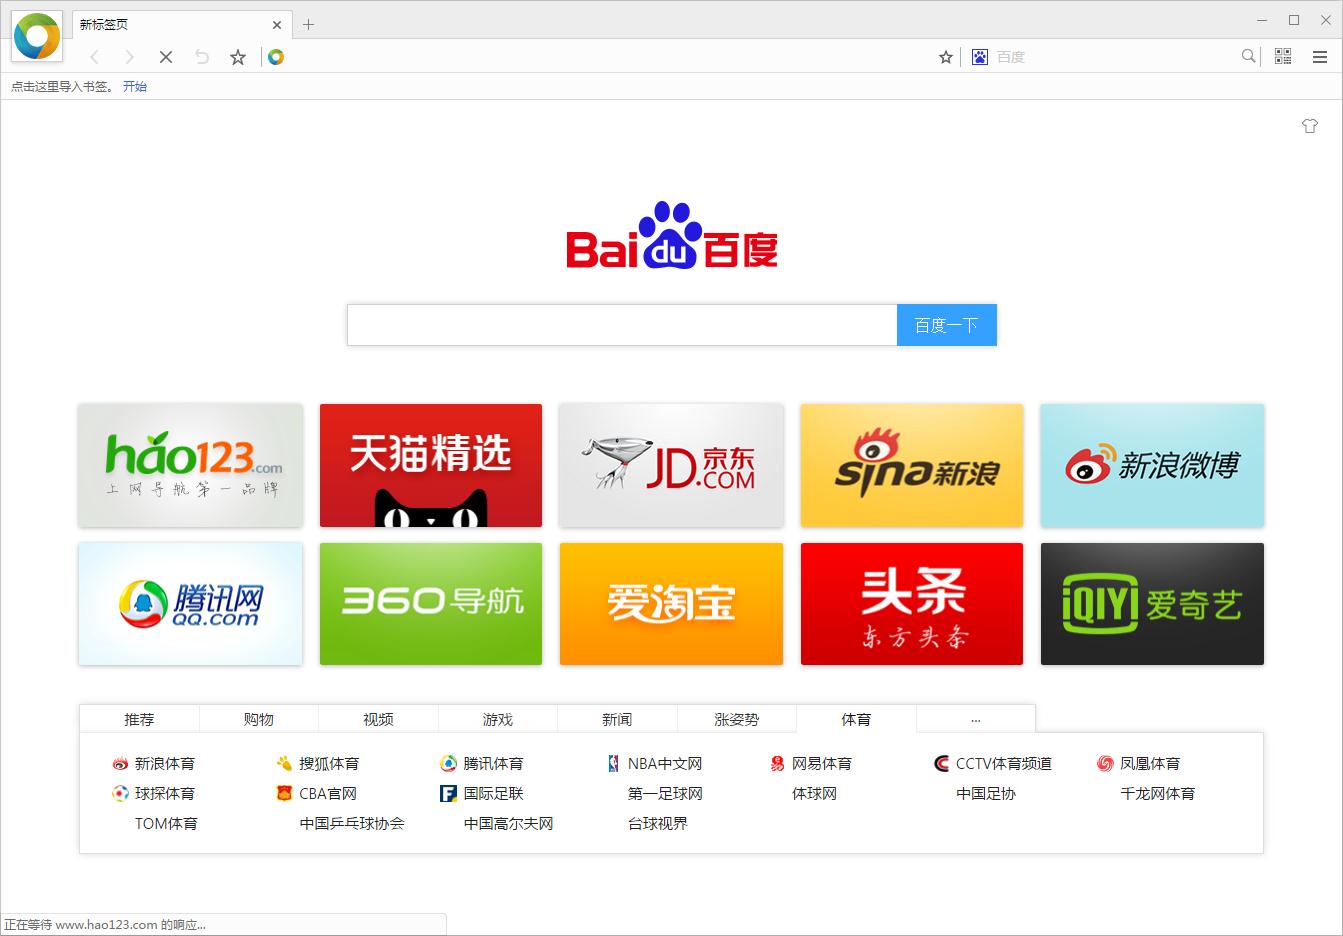Click the 百度 toolbar search field

1115,57
